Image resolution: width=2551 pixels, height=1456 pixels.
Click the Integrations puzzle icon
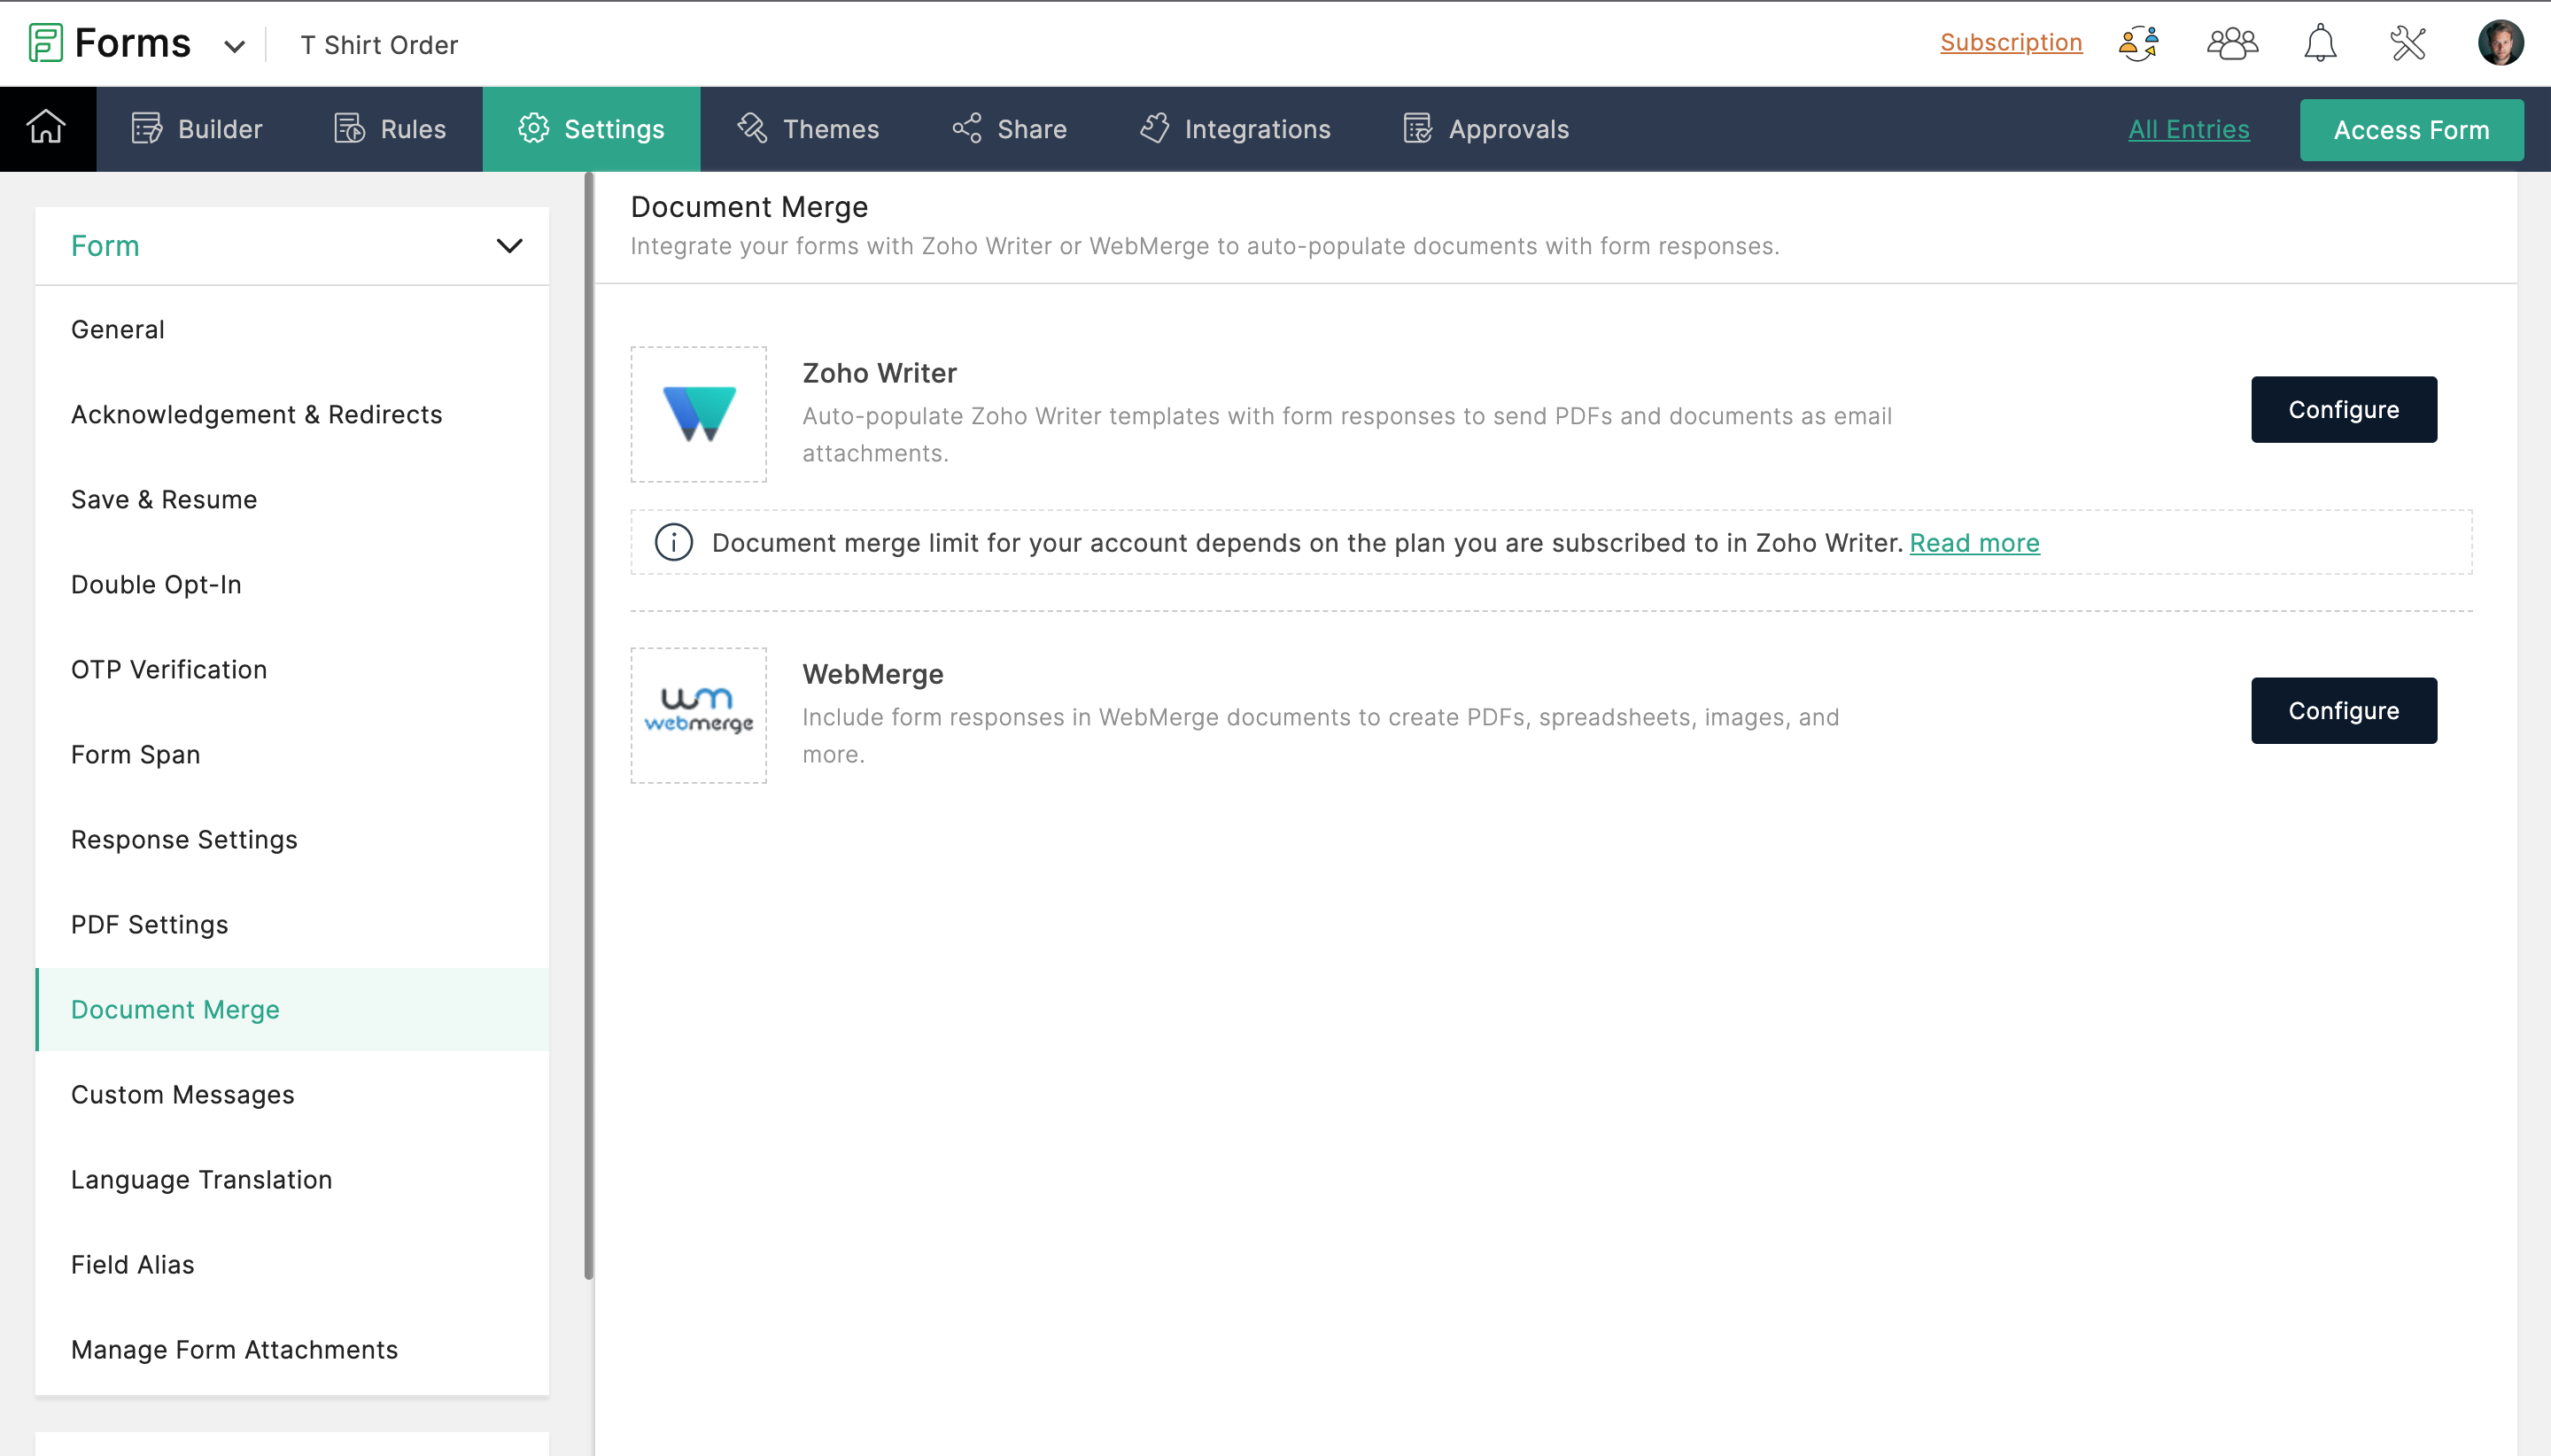click(1154, 128)
